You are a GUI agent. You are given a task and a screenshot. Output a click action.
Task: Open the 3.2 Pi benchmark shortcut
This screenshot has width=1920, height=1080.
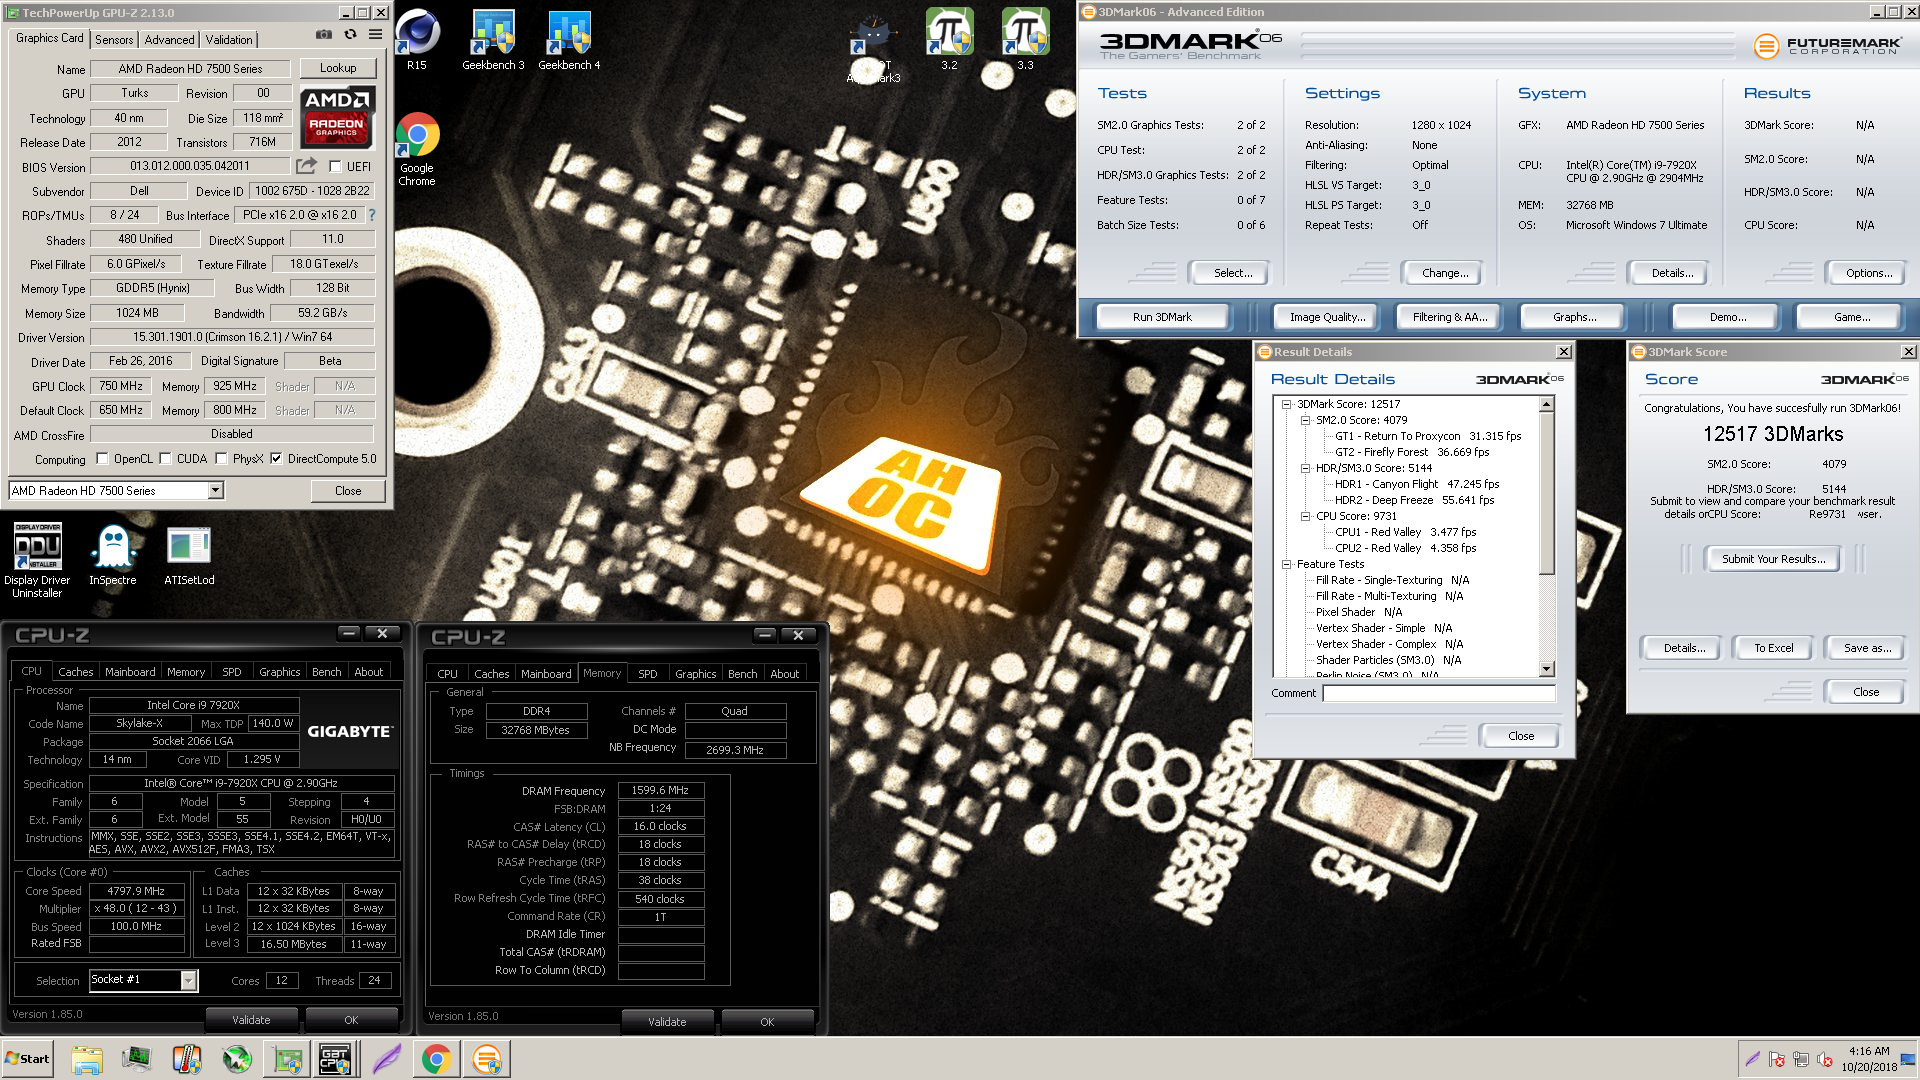pos(949,40)
